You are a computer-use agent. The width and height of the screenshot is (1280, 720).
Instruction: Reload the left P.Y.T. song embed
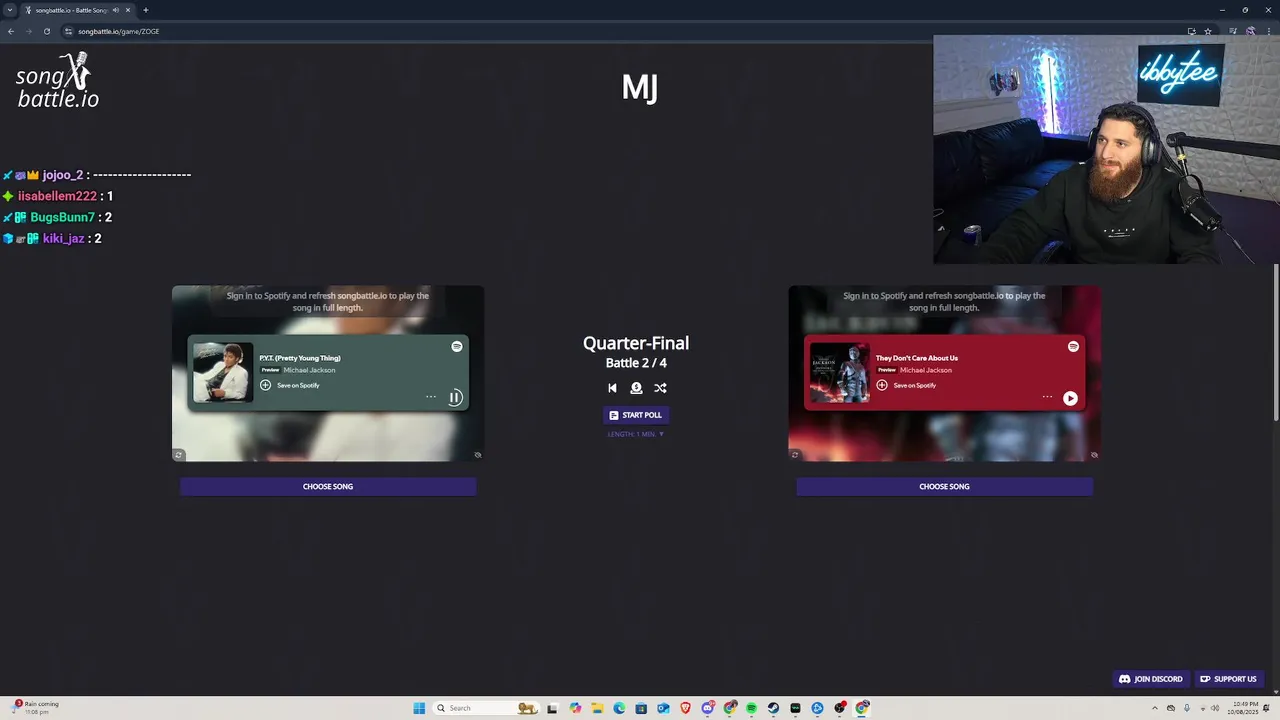179,455
